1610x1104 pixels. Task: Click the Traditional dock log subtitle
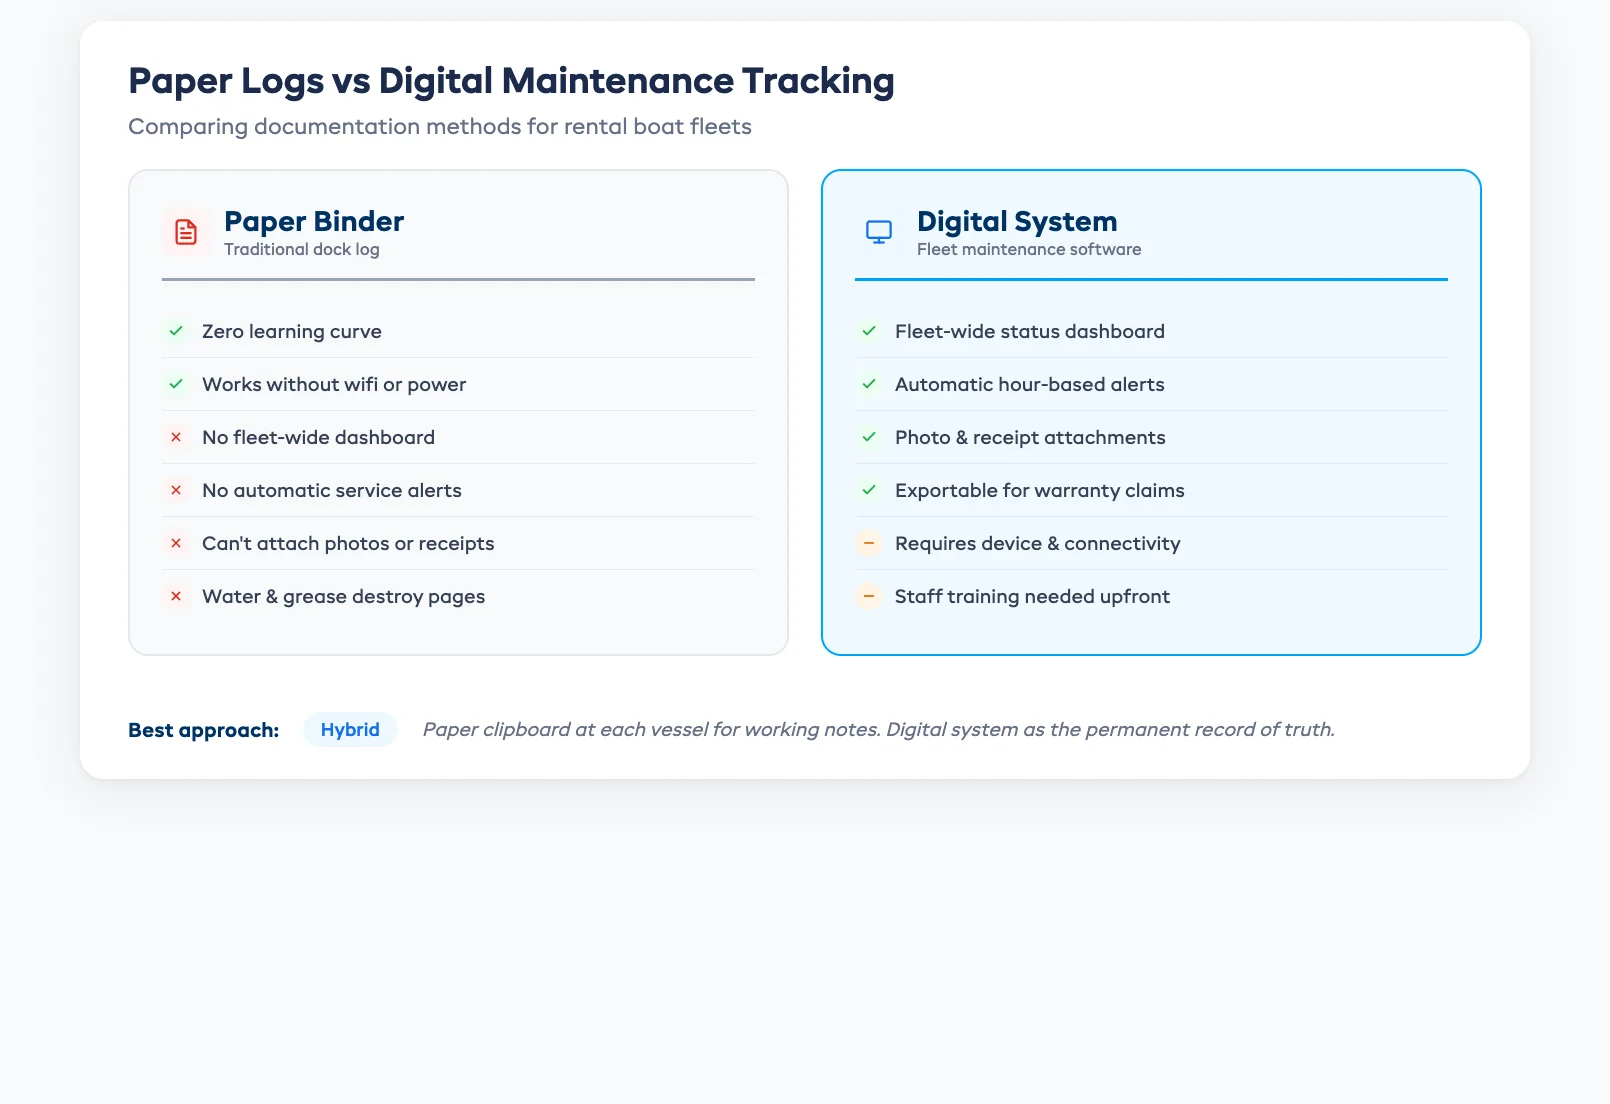click(x=302, y=249)
